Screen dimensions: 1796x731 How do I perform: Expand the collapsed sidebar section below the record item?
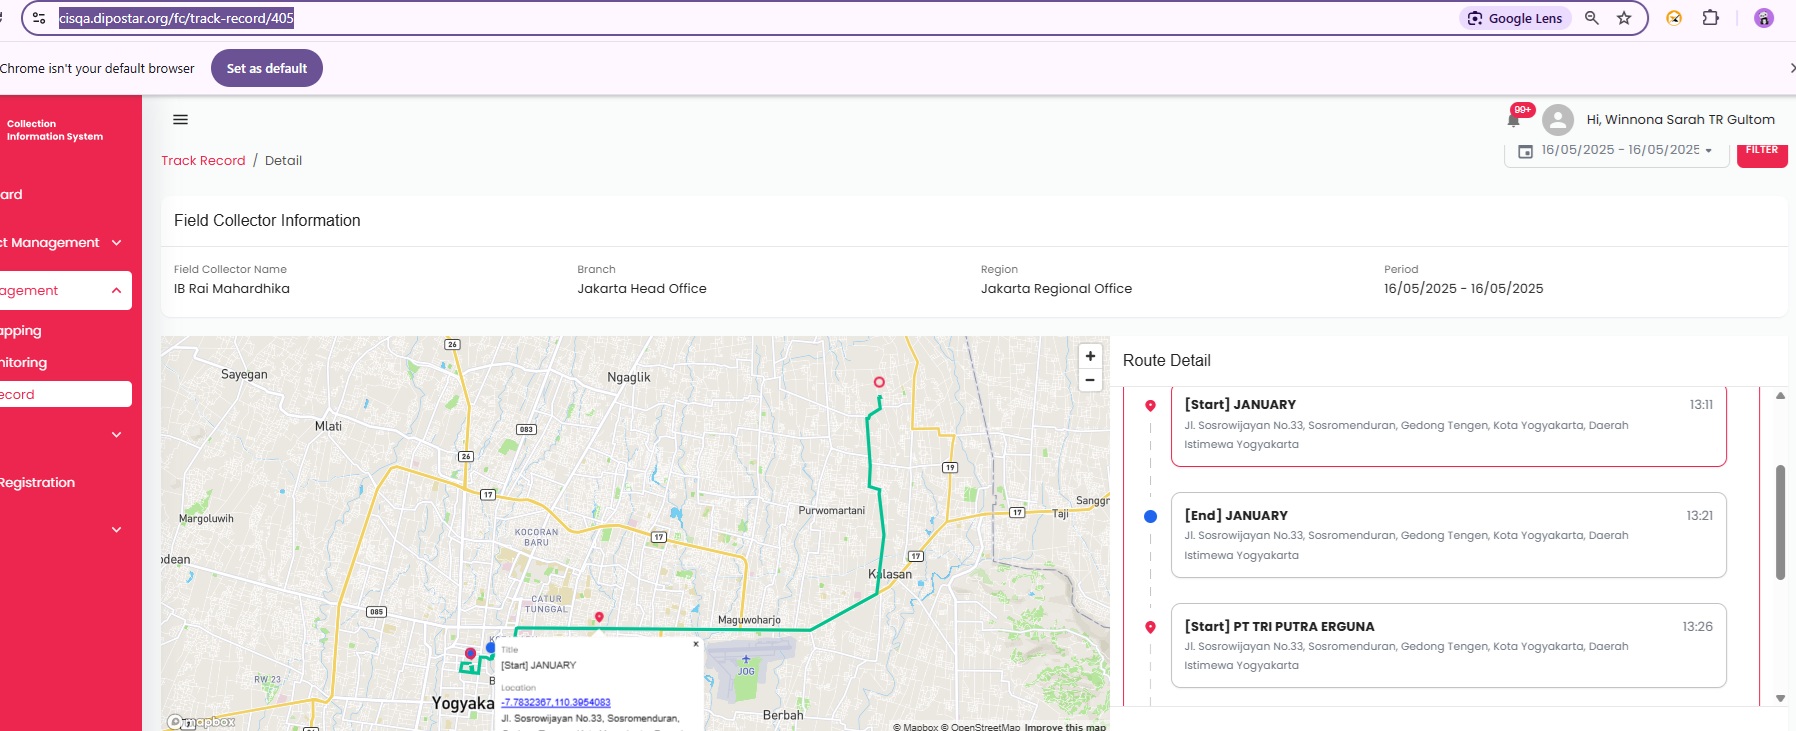tap(116, 435)
